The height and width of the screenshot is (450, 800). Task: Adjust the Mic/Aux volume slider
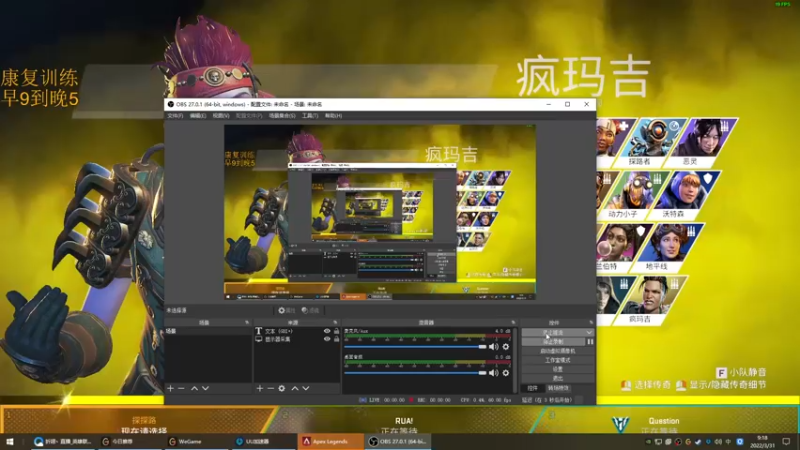coord(416,347)
